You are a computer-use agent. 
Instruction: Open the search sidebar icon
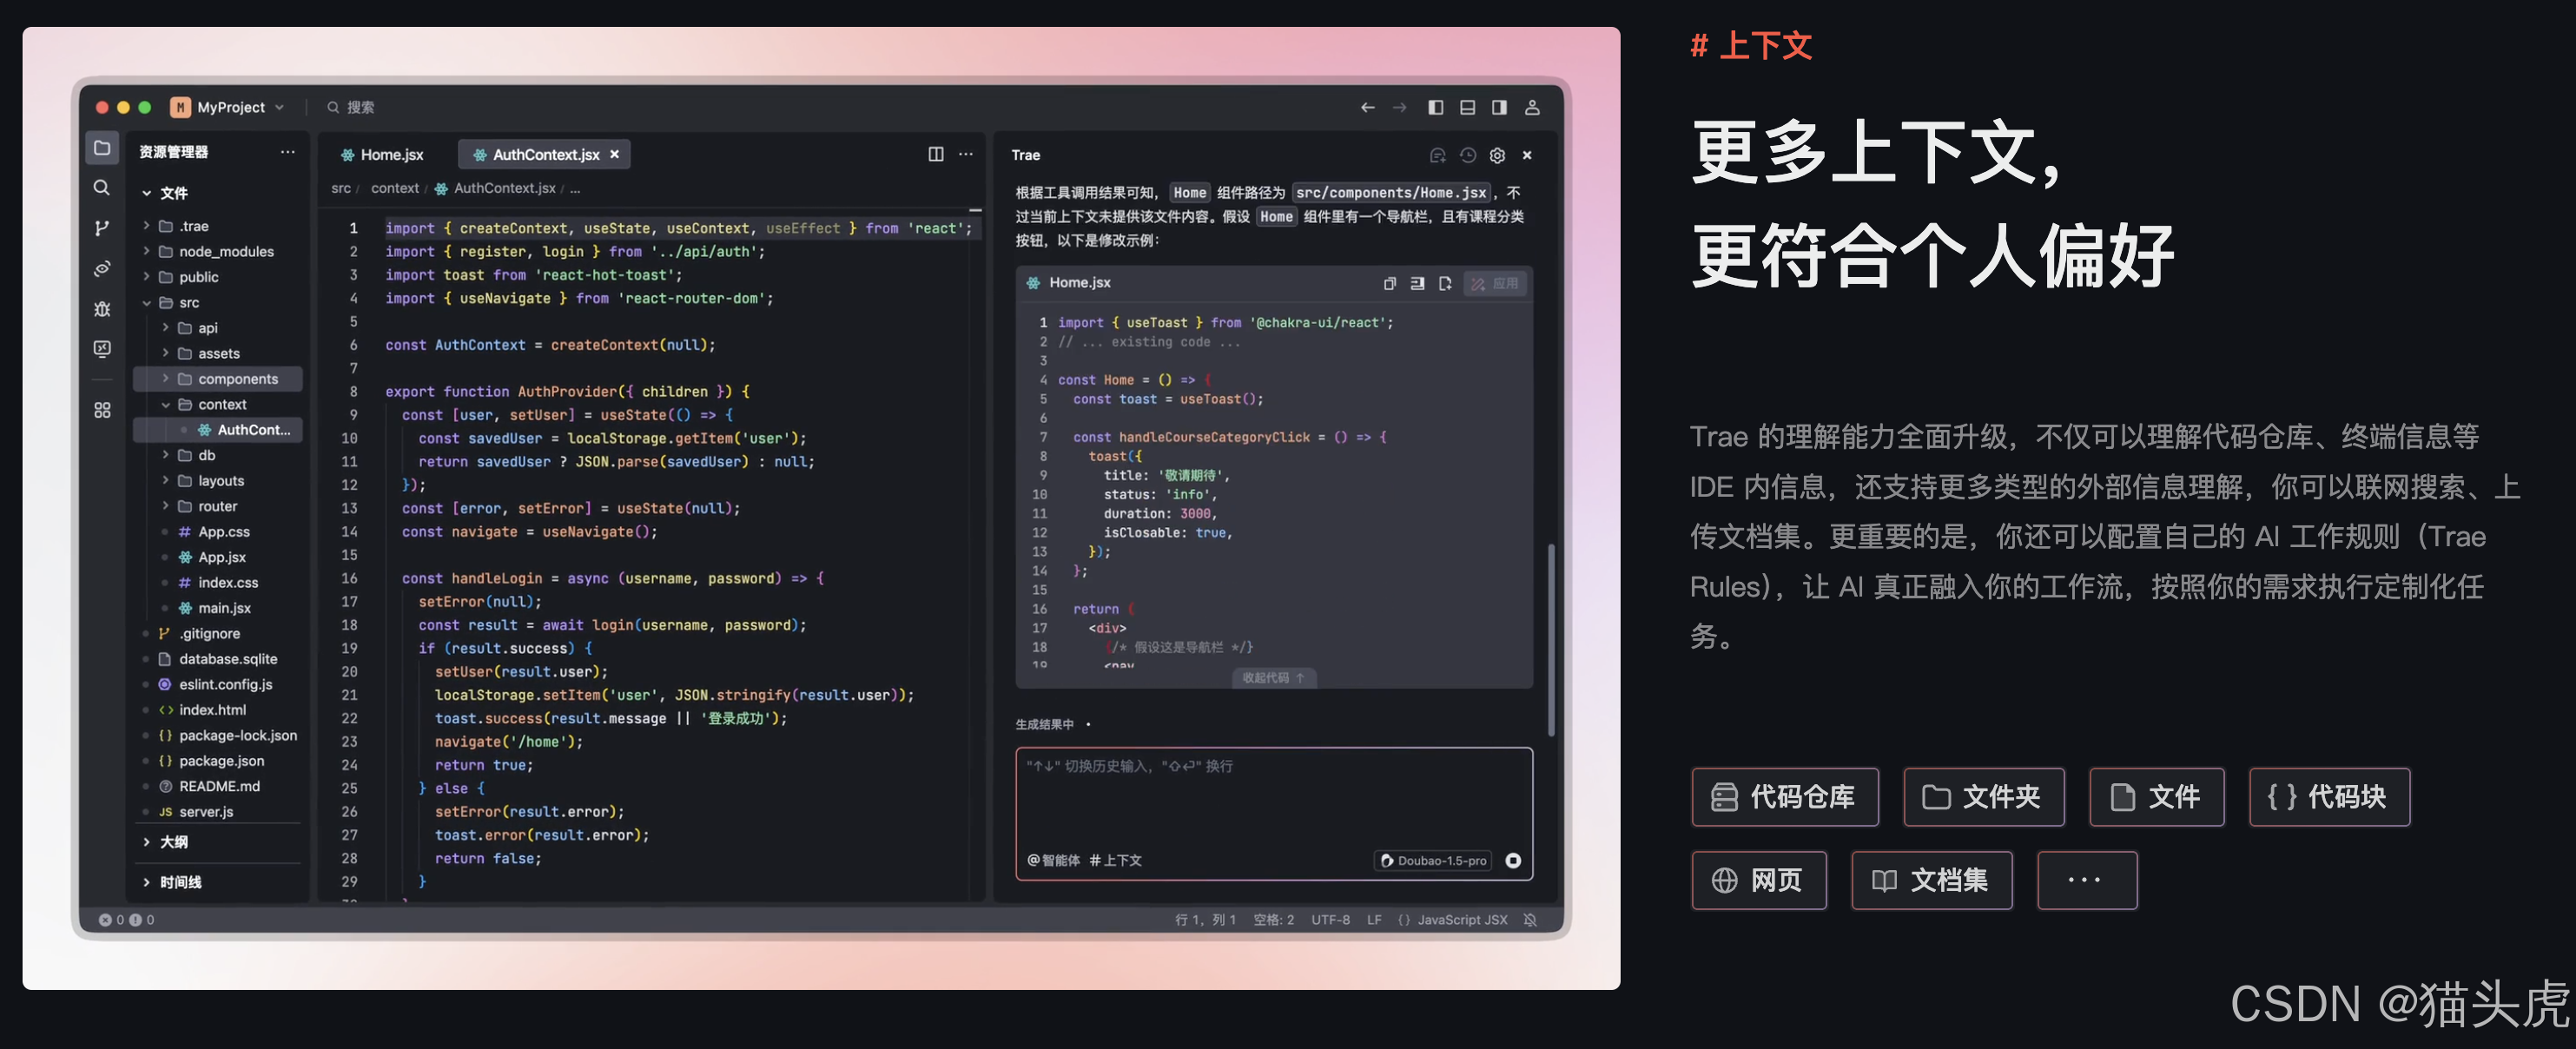coord(101,188)
